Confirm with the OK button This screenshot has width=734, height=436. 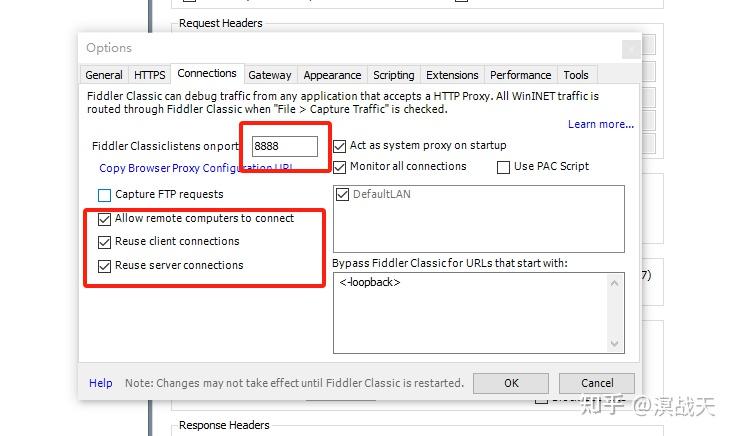511,383
